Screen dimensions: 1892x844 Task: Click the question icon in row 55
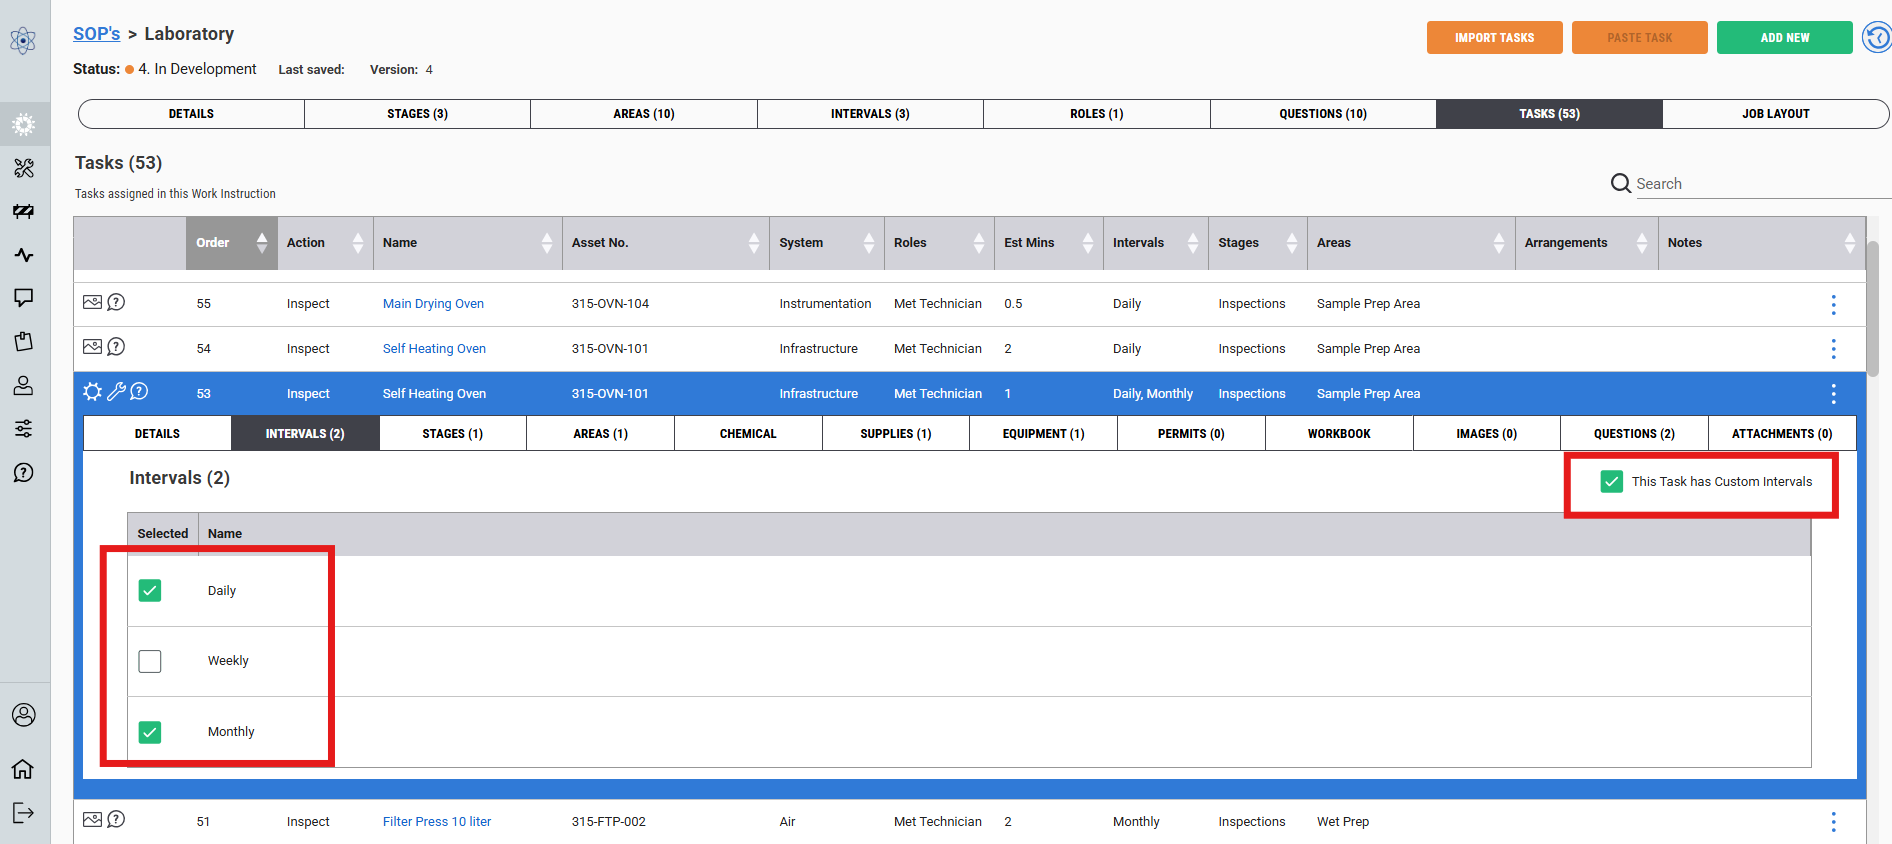pos(116,302)
